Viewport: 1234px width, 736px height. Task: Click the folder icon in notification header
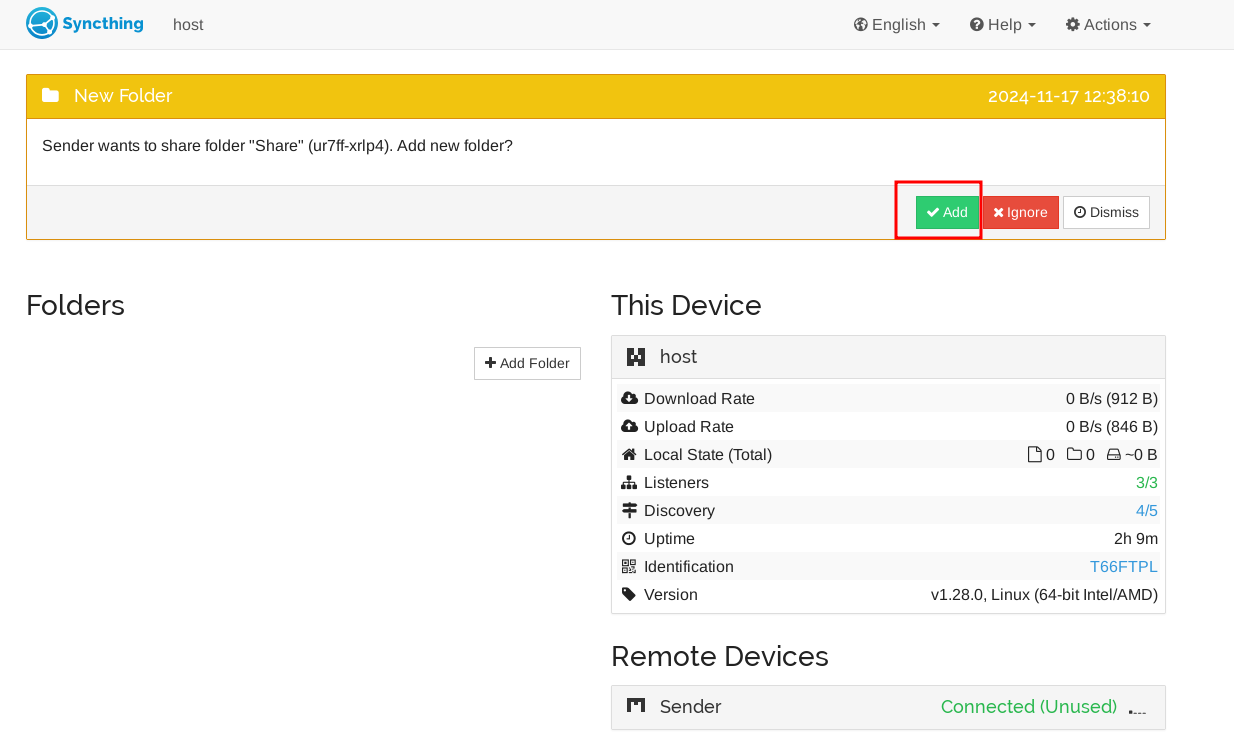point(50,96)
